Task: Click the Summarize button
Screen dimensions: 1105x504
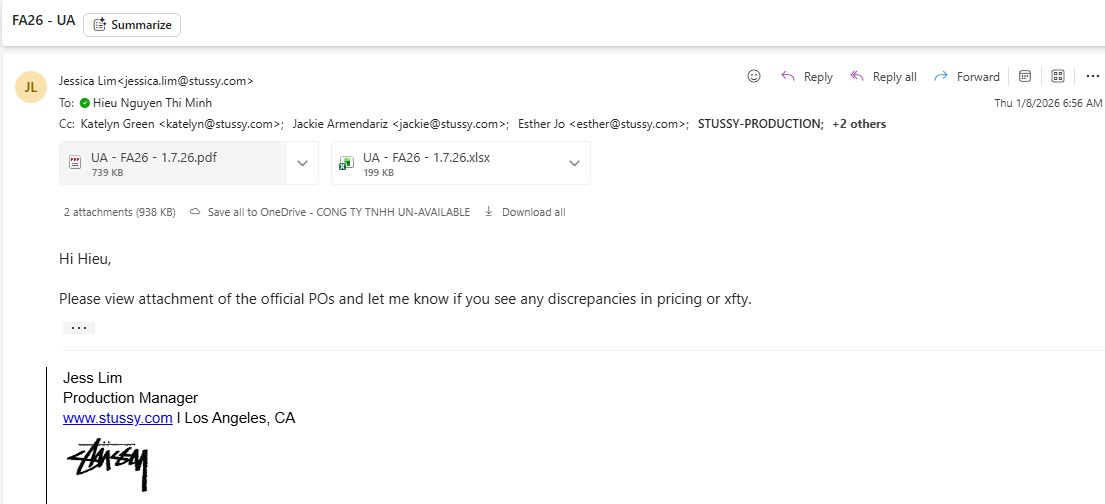Action: click(x=132, y=25)
